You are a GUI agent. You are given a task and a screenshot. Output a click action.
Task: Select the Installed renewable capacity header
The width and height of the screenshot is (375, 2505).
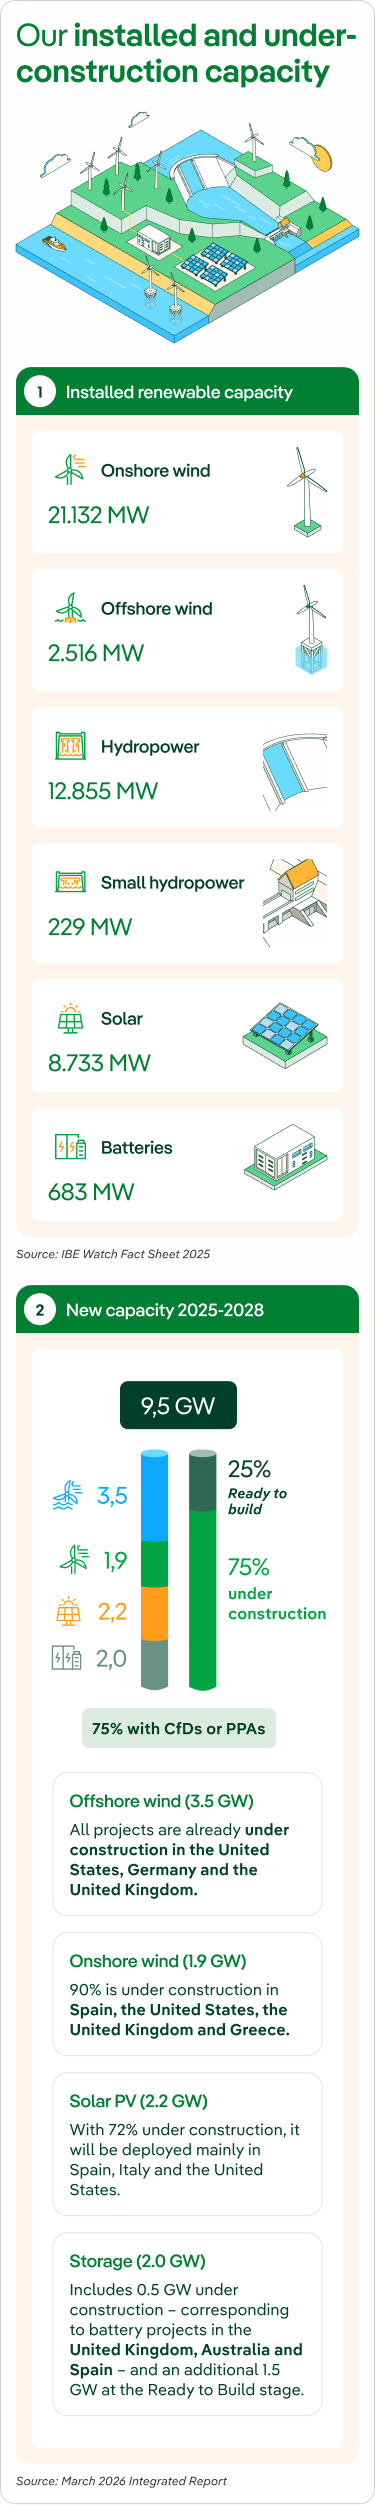187,391
